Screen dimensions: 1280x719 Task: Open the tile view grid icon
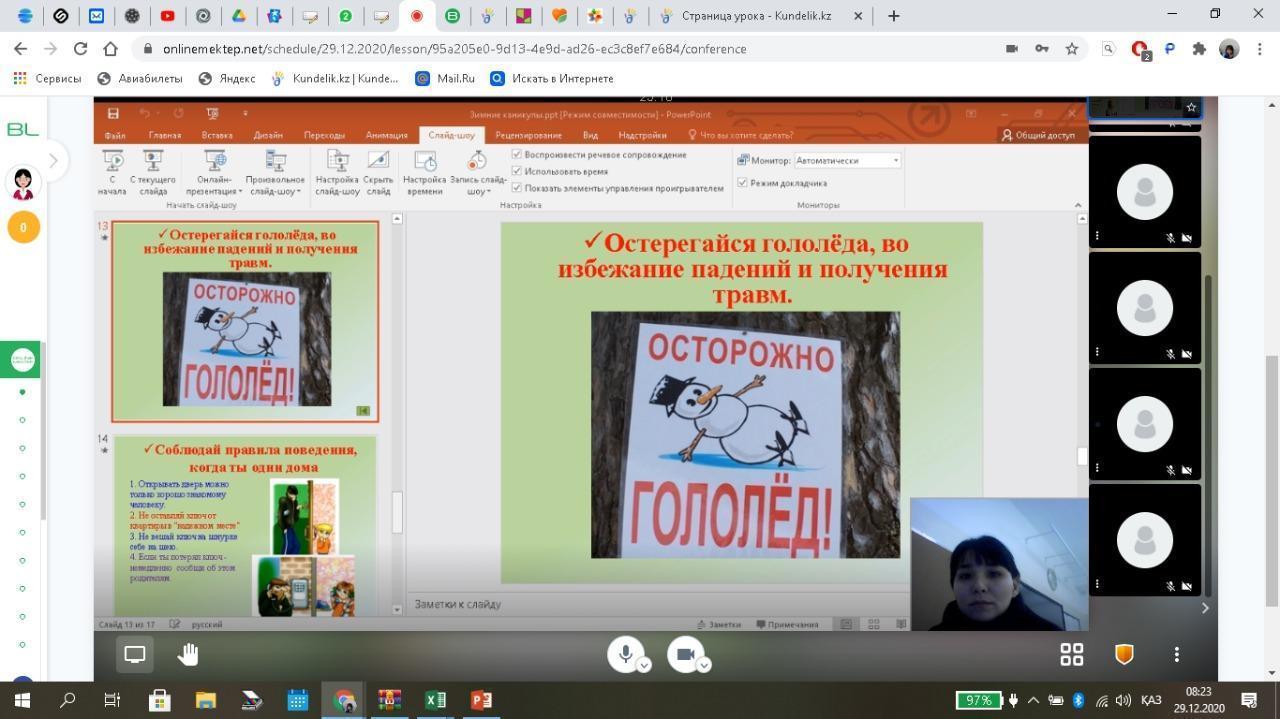coord(1071,654)
